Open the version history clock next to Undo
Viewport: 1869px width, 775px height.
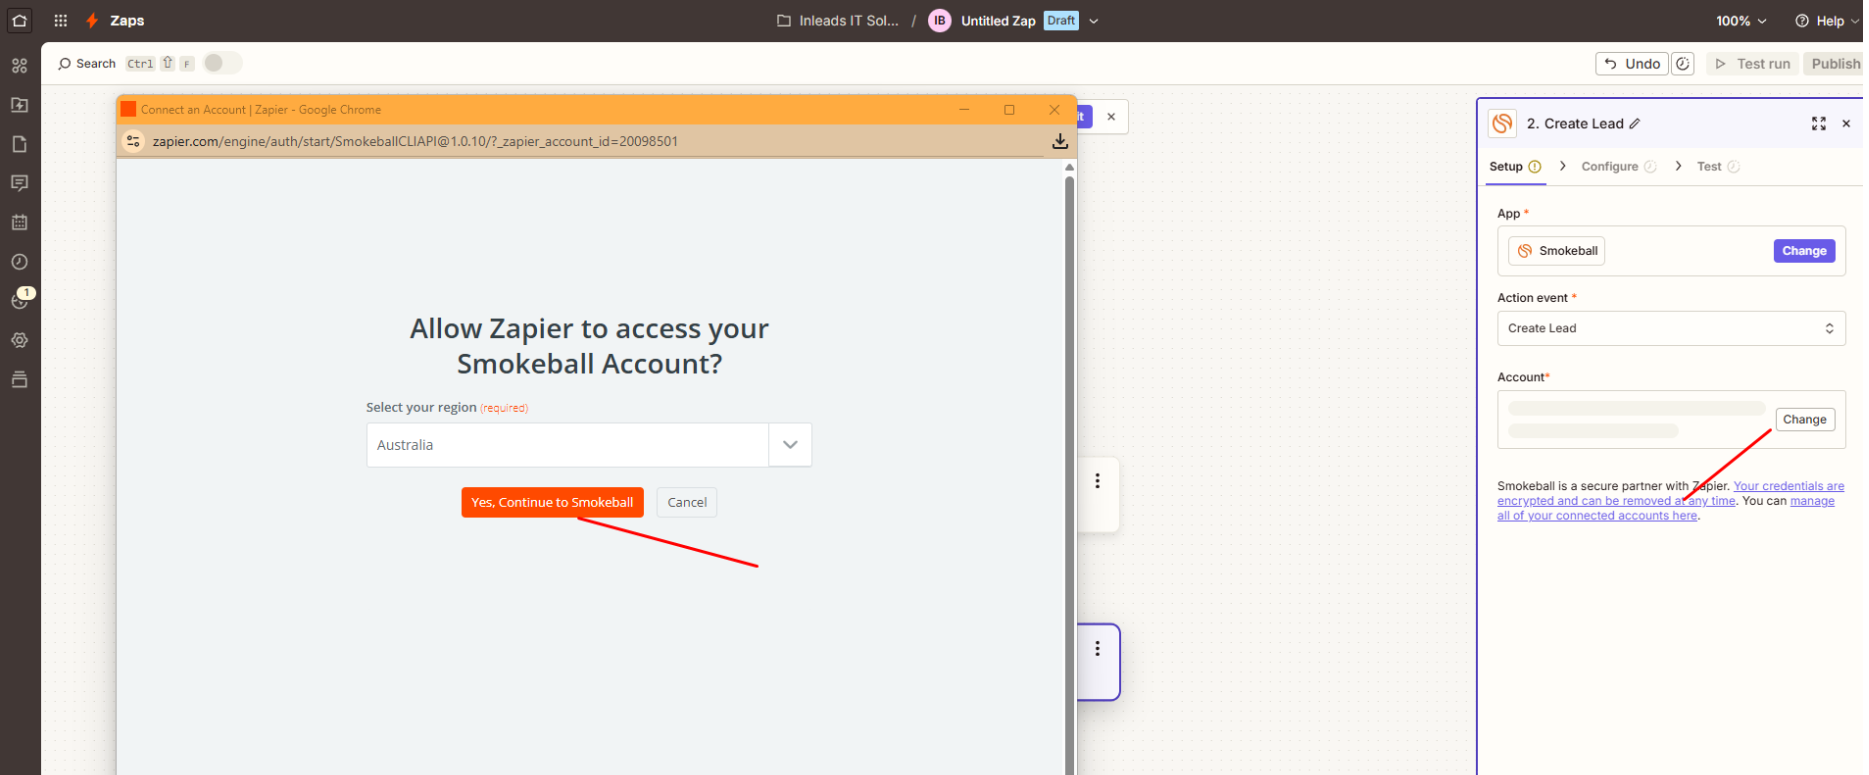coord(1683,63)
